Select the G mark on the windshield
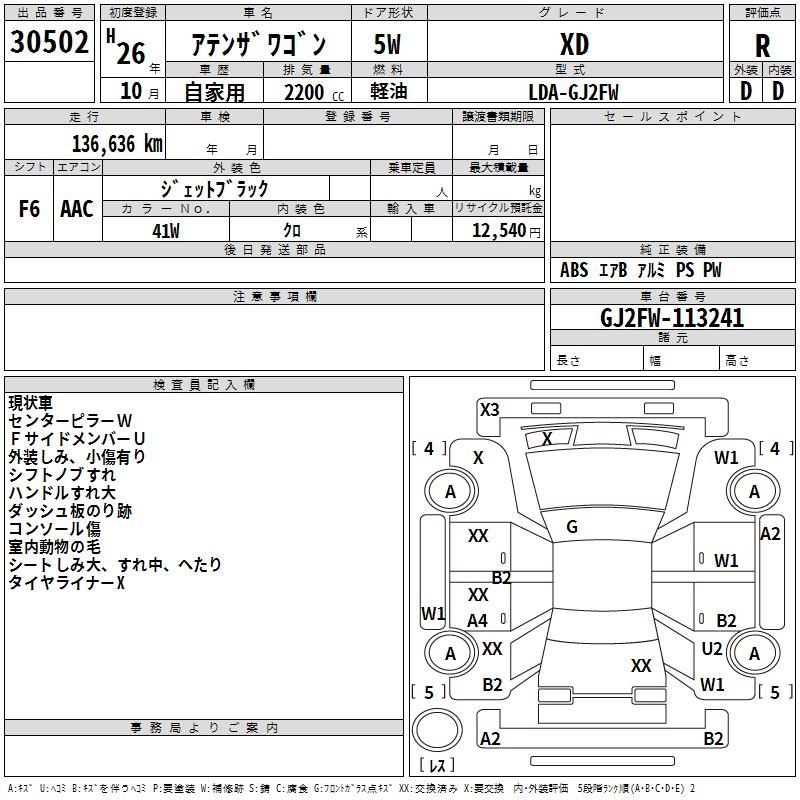This screenshot has width=800, height=800. (571, 527)
